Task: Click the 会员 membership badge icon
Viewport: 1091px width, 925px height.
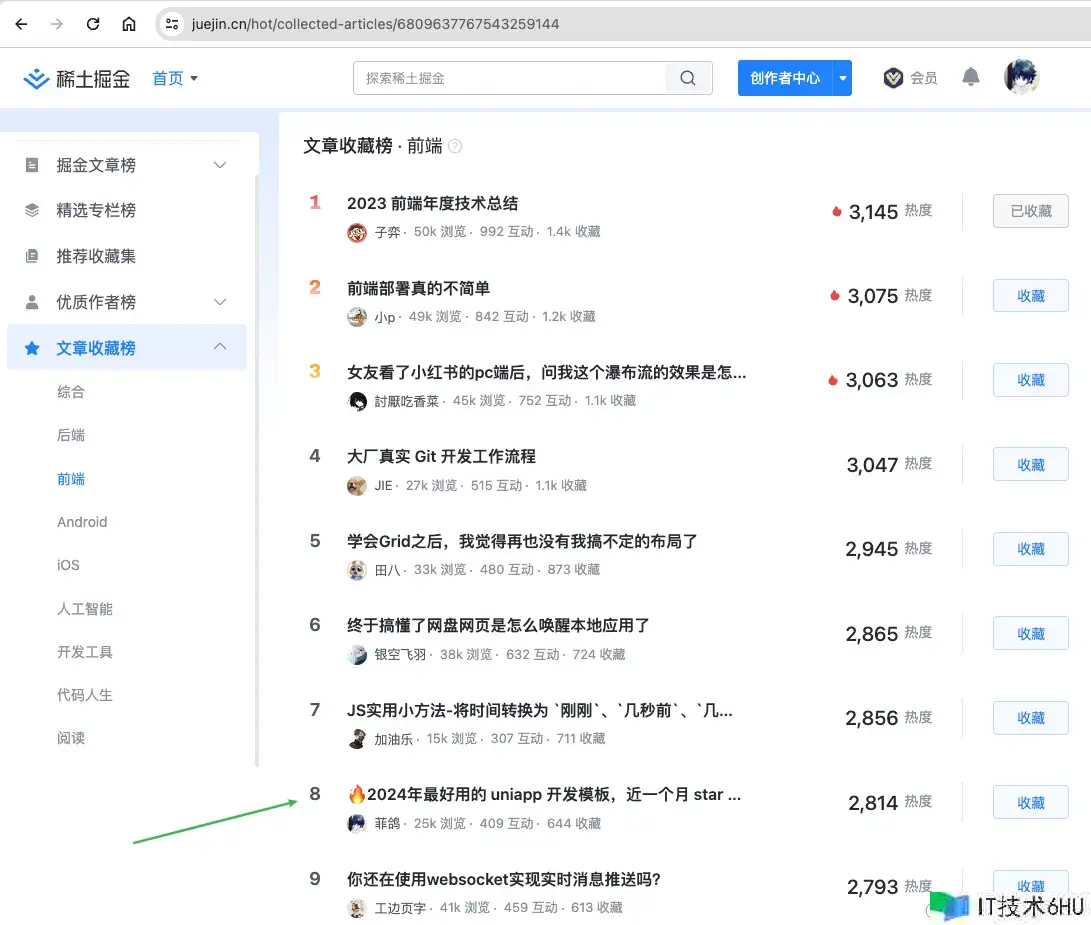Action: point(893,78)
